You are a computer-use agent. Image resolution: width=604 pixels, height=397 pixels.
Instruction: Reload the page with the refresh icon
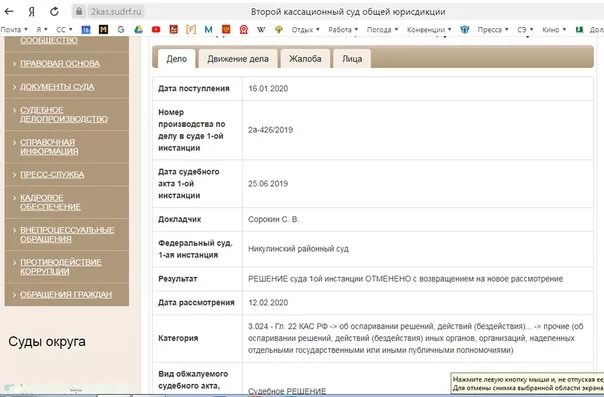[x=54, y=12]
